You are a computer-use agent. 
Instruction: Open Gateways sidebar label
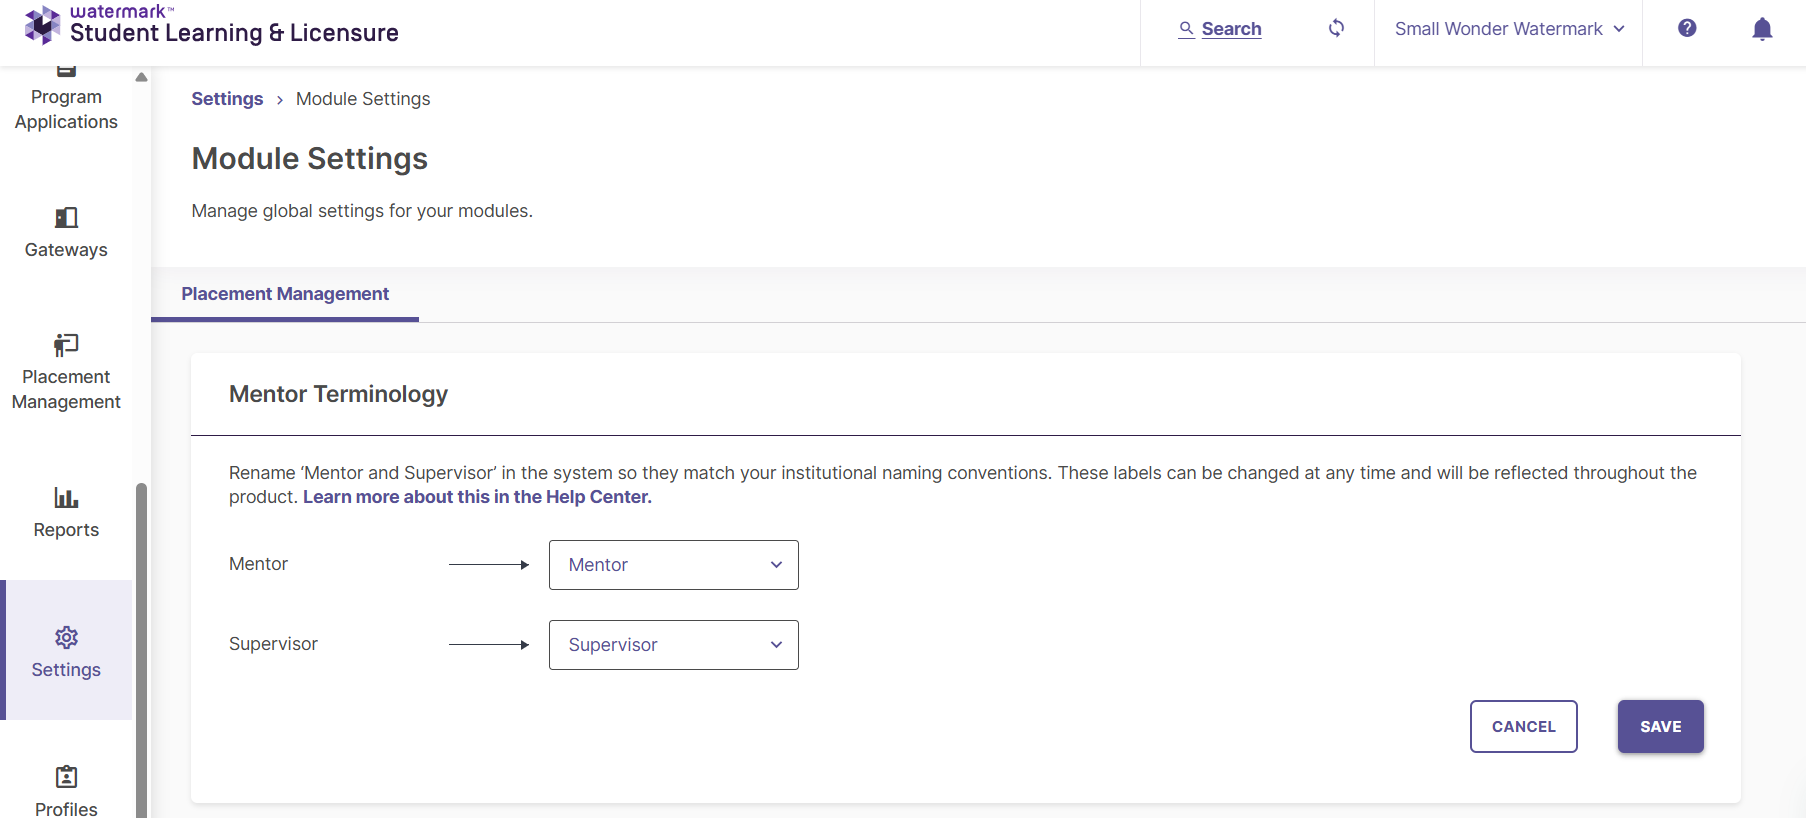[x=66, y=250]
